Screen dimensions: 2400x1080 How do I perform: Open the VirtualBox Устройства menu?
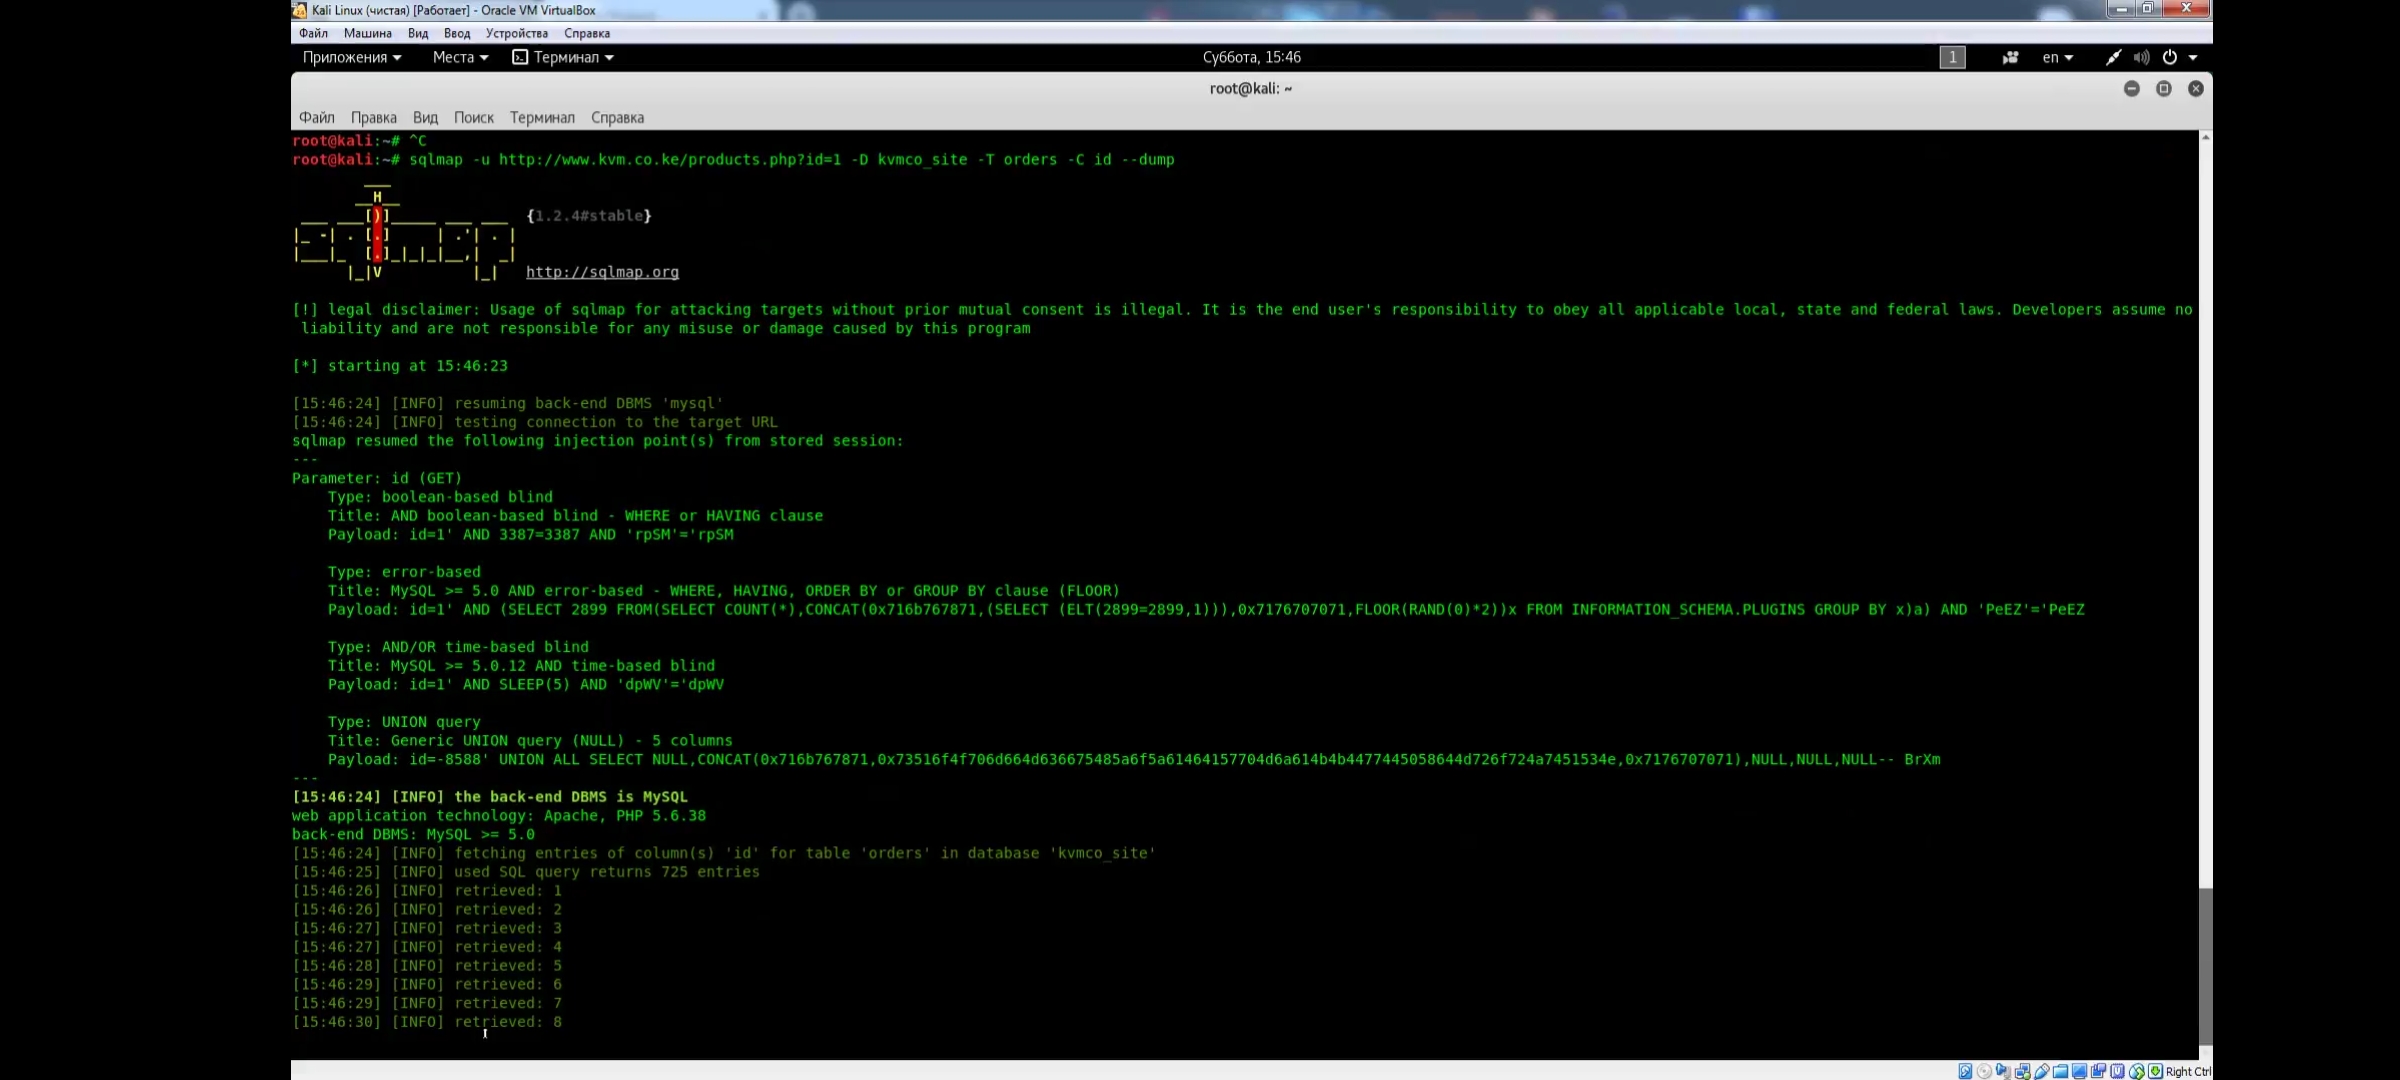click(x=516, y=33)
